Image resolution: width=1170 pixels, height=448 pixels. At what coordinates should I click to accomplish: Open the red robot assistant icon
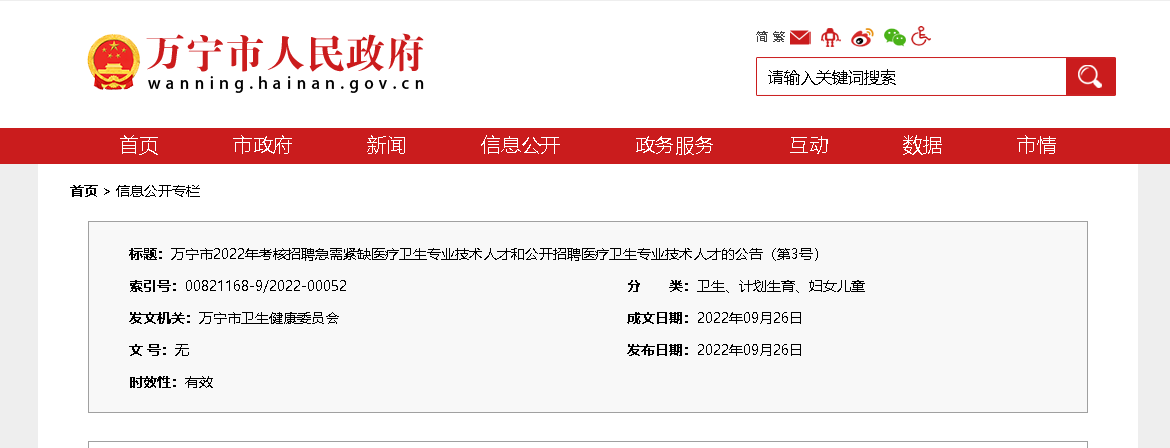click(x=830, y=37)
